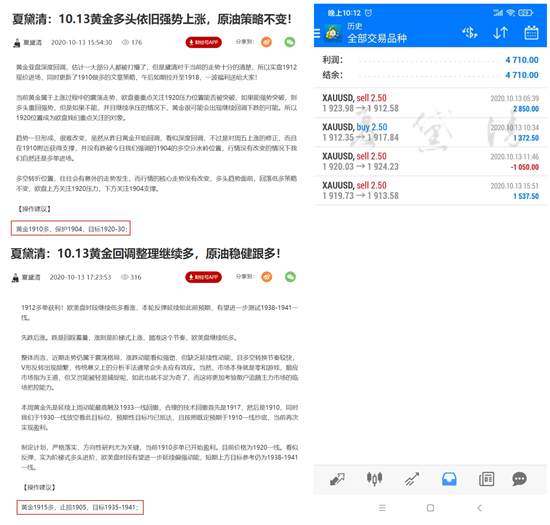Switch to the Trade tab icon
The width and height of the screenshot is (550, 525).
point(412,479)
